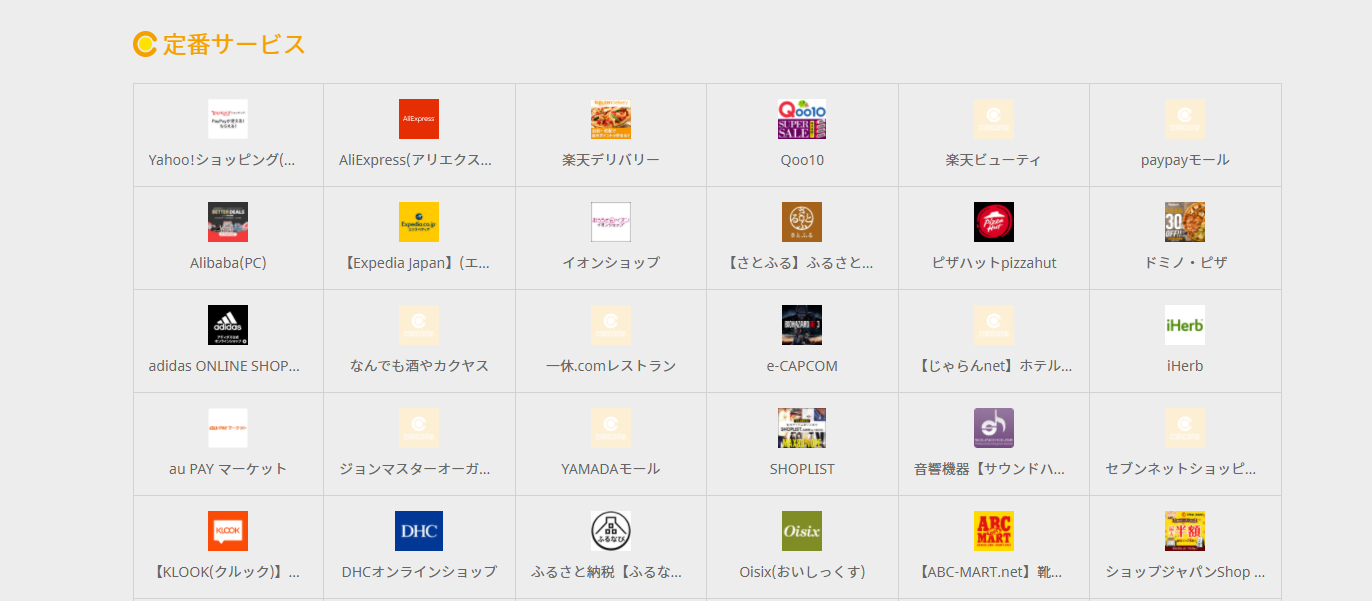Click the ジョンマスターオーガ... text link
Screen dimensions: 1372x601
(x=415, y=469)
